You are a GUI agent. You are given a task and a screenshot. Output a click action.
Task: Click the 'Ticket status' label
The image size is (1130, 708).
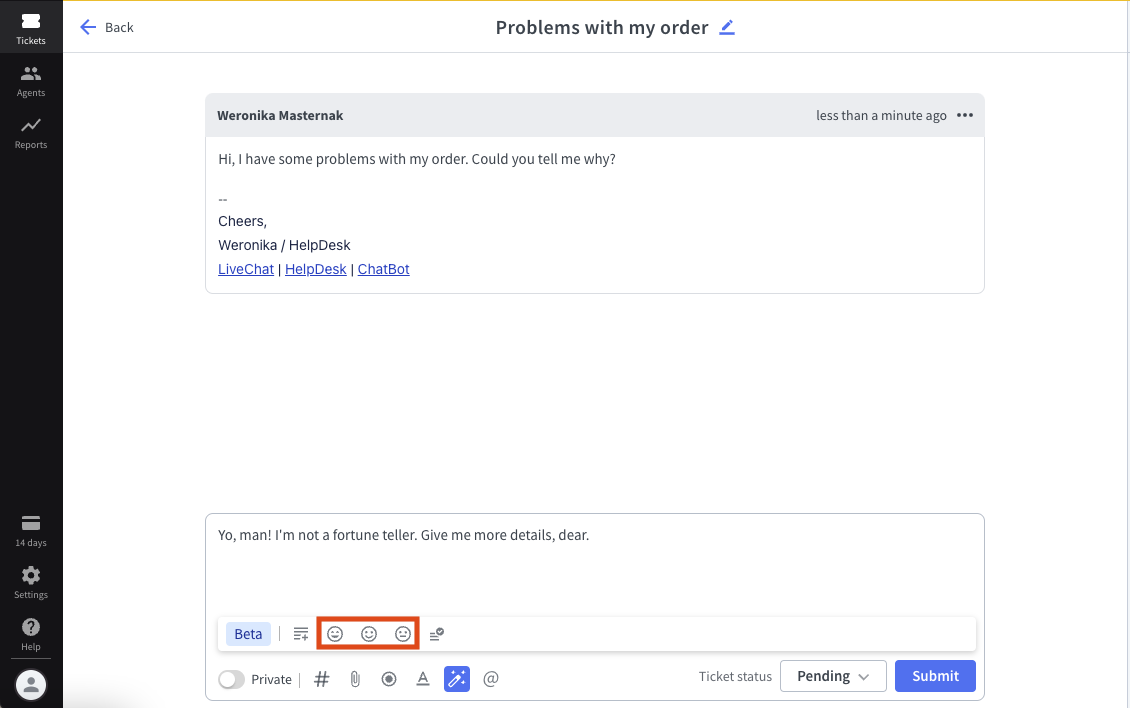[x=735, y=676]
